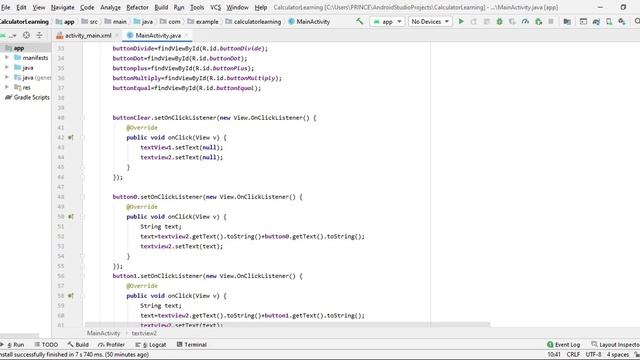Click the Make Project hammer icon

point(360,21)
